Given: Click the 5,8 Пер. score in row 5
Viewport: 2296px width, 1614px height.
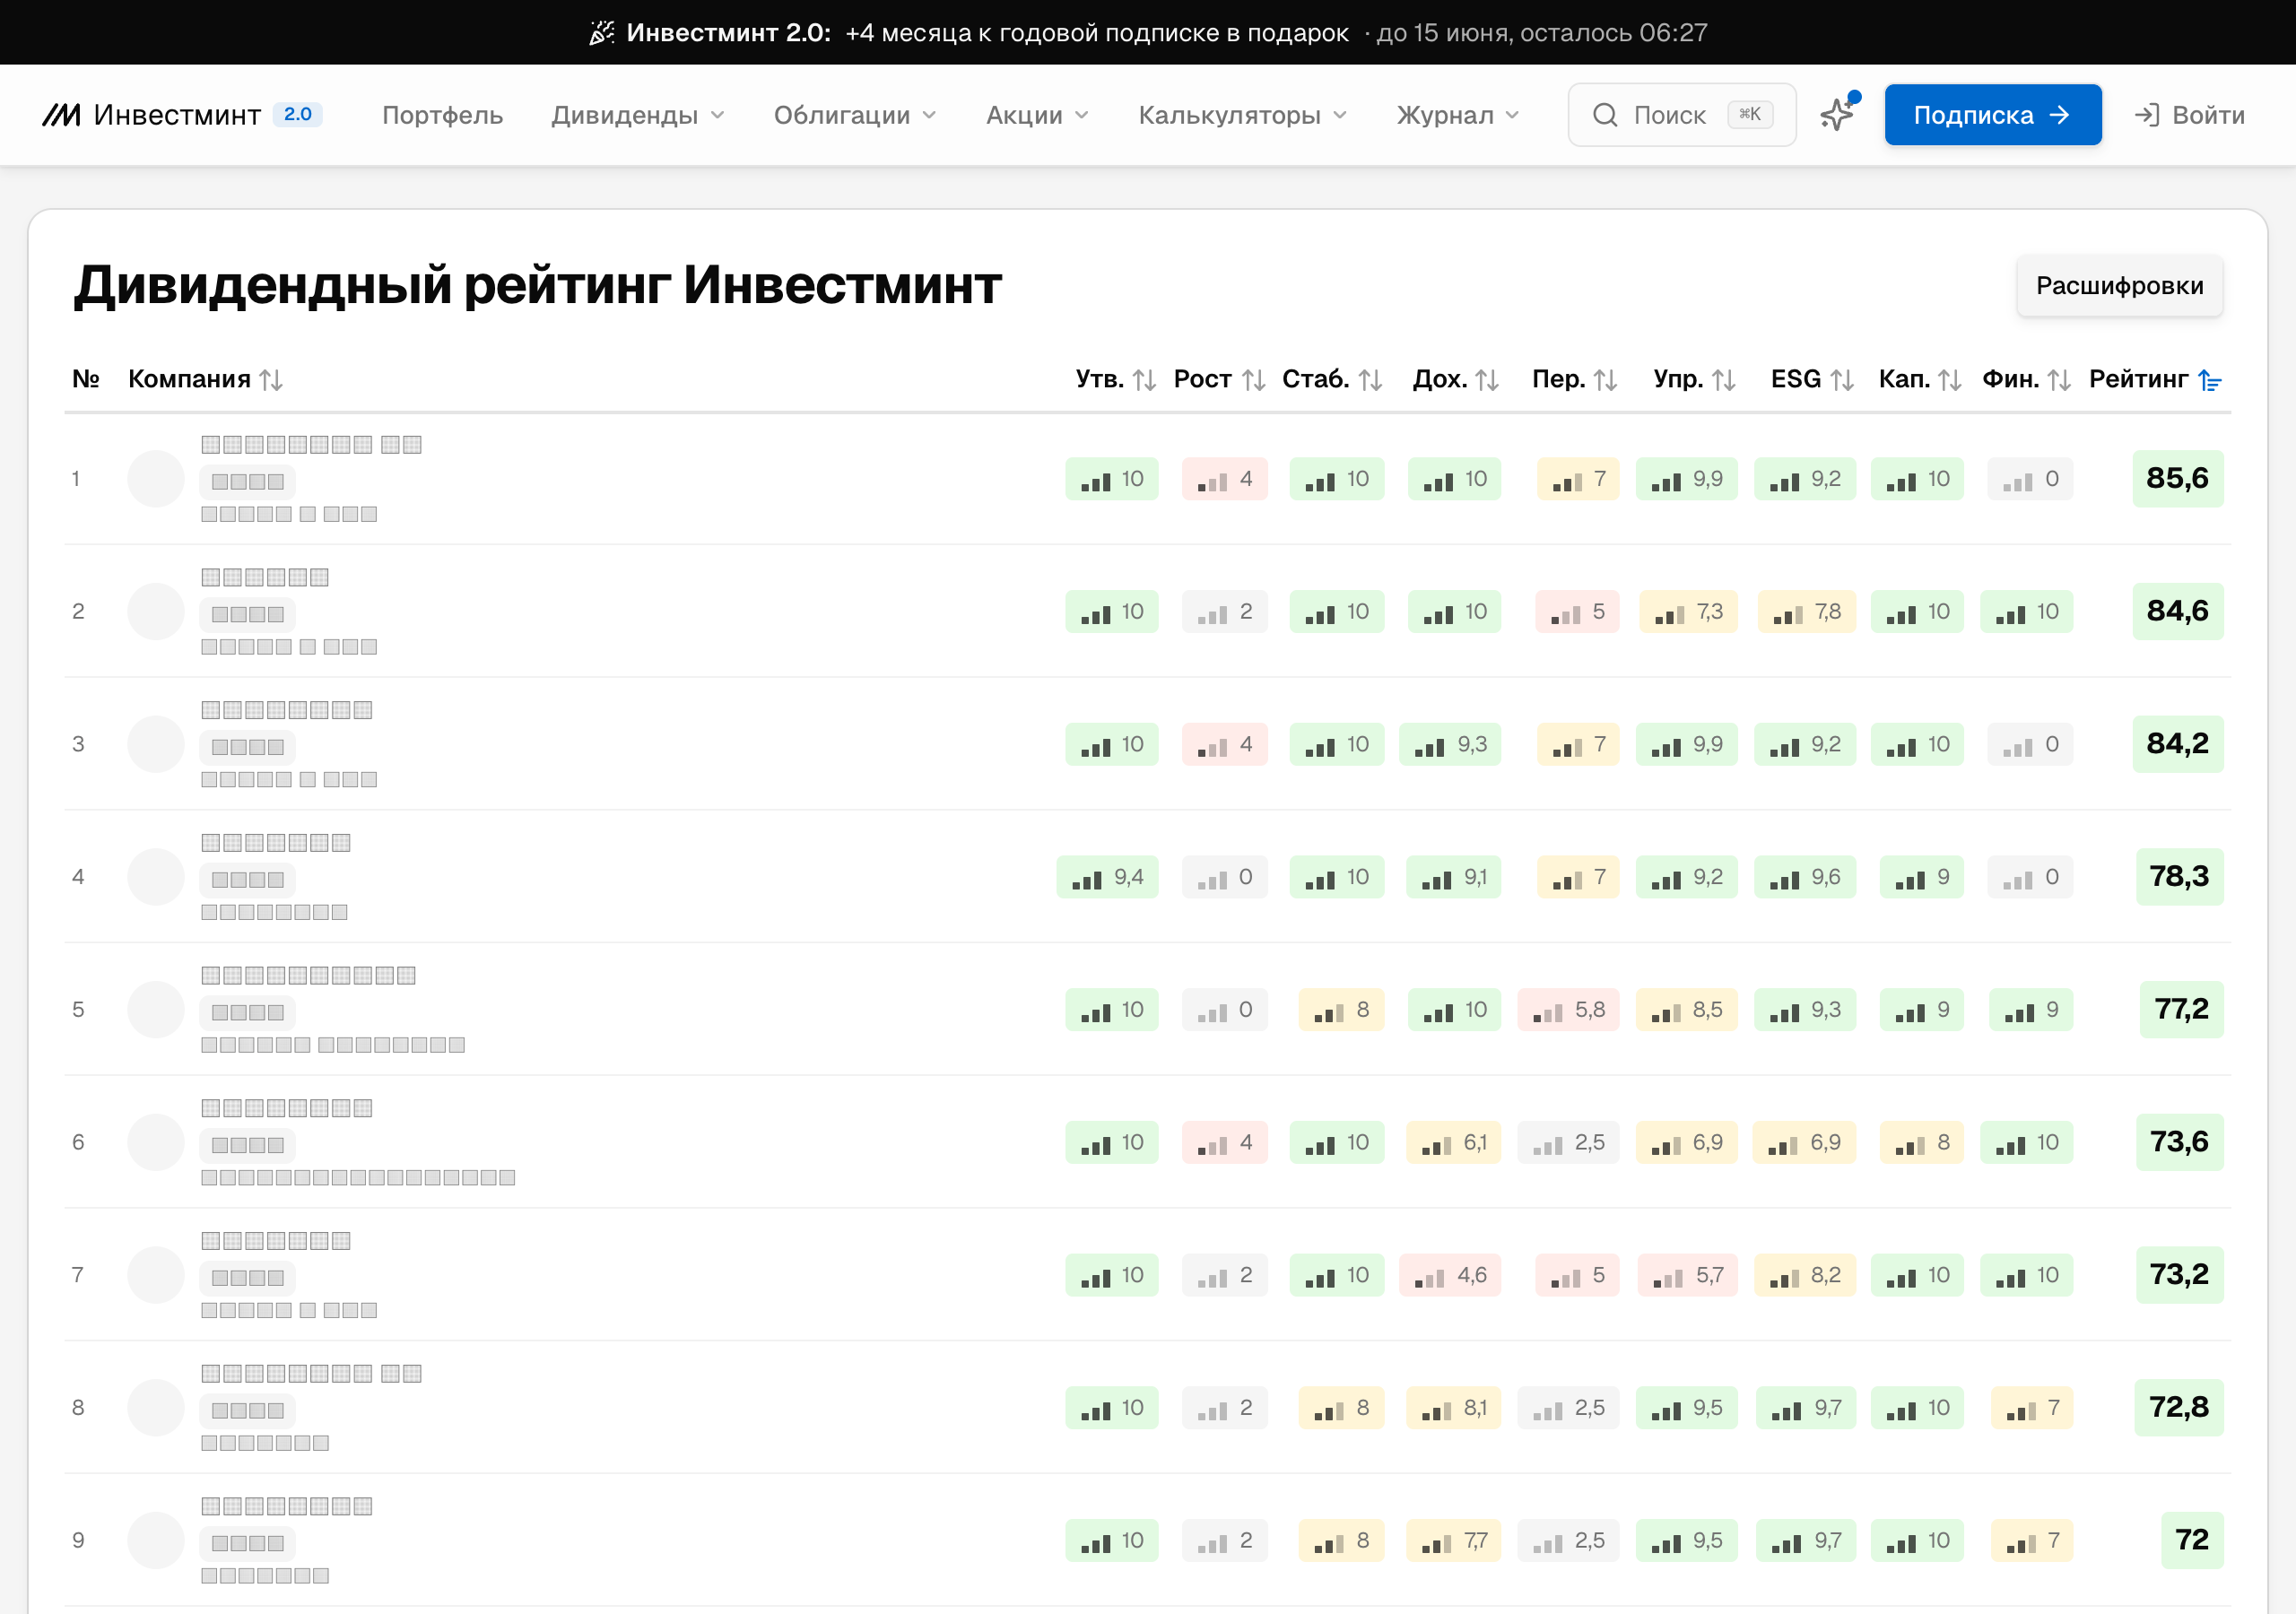Looking at the screenshot, I should [x=1568, y=1010].
